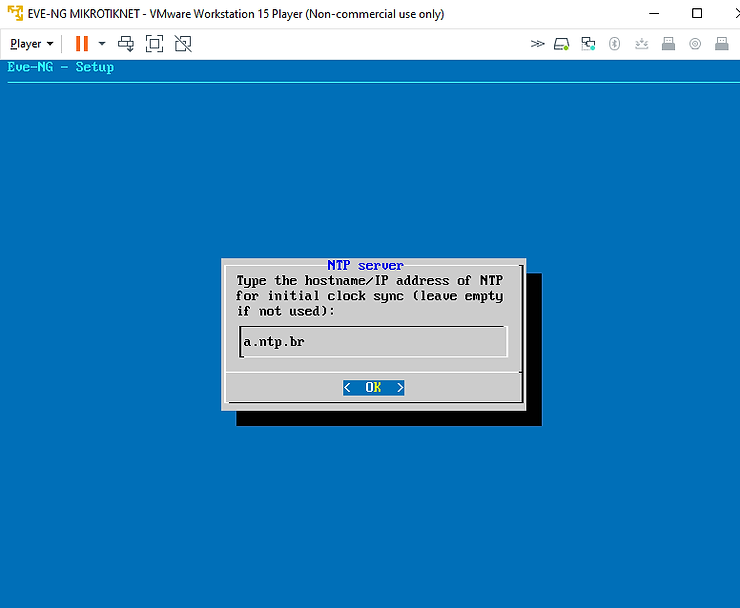
Task: Confirm with the OK button
Action: tap(373, 388)
